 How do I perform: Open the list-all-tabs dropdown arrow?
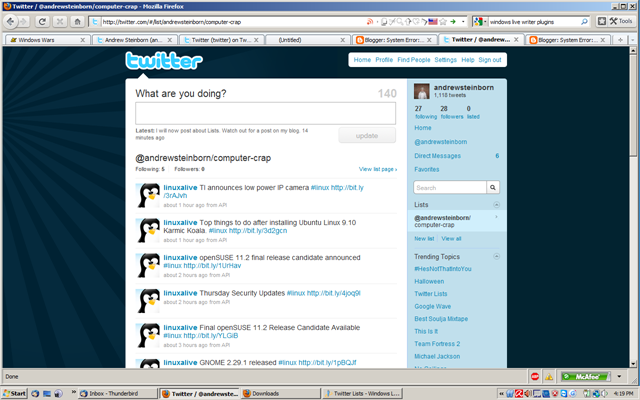(x=633, y=40)
